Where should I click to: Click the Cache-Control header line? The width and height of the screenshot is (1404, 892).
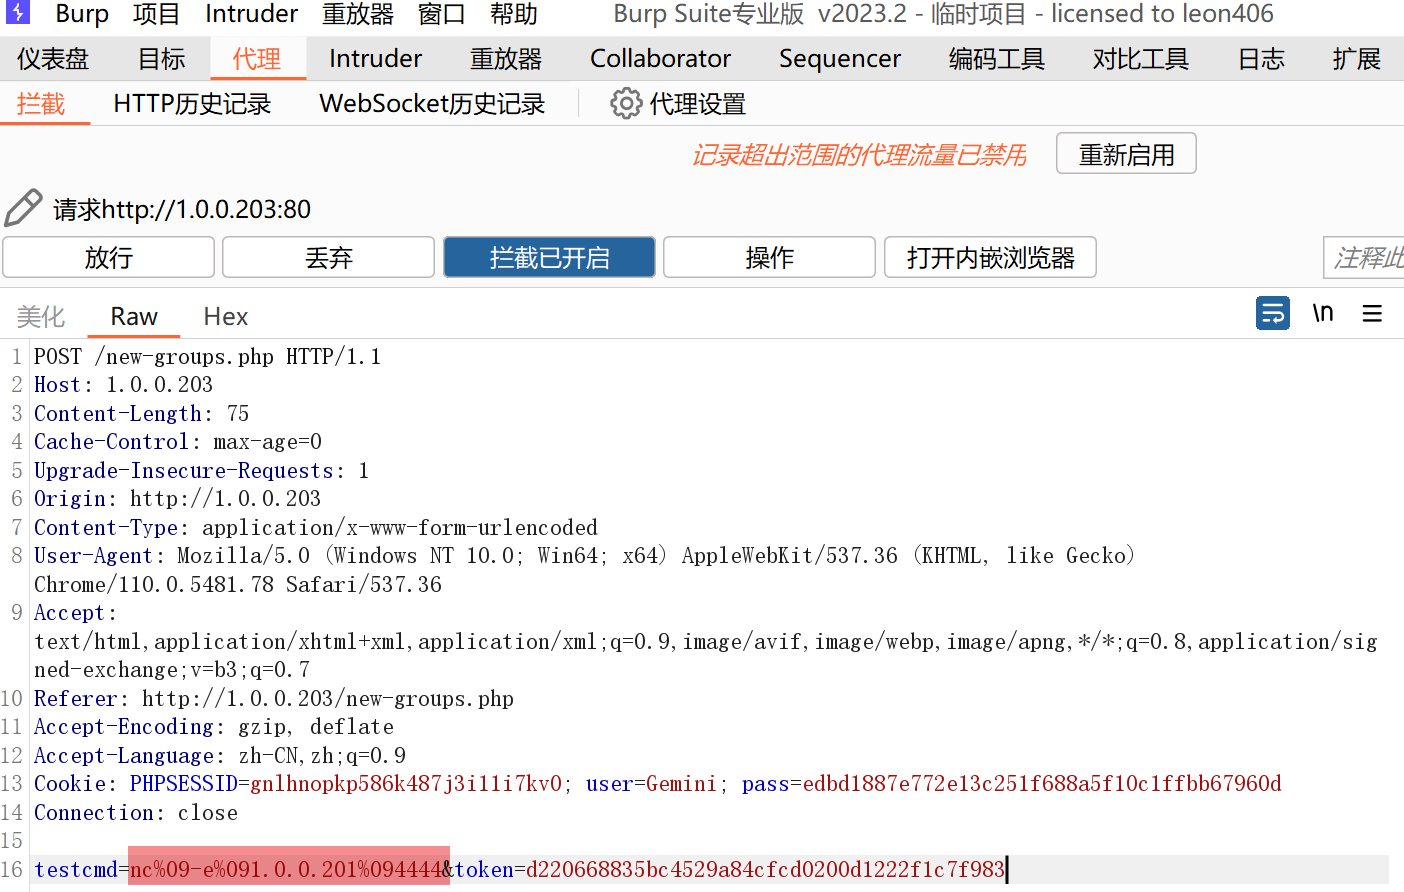coord(178,442)
